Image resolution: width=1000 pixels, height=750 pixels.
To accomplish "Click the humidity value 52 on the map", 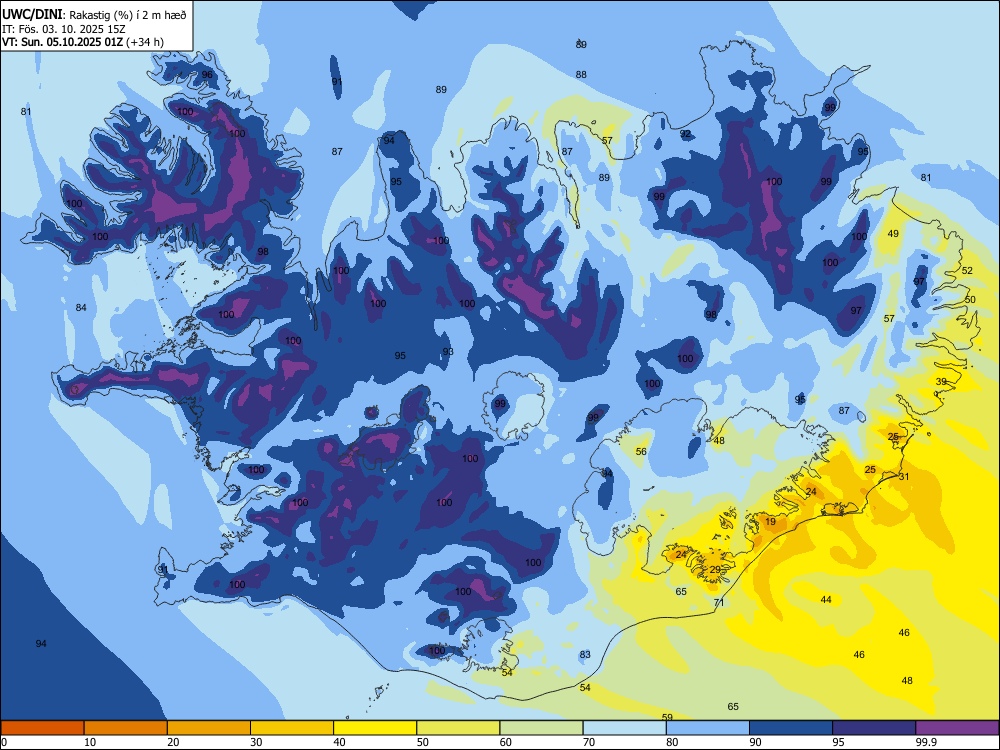I will click(x=967, y=270).
